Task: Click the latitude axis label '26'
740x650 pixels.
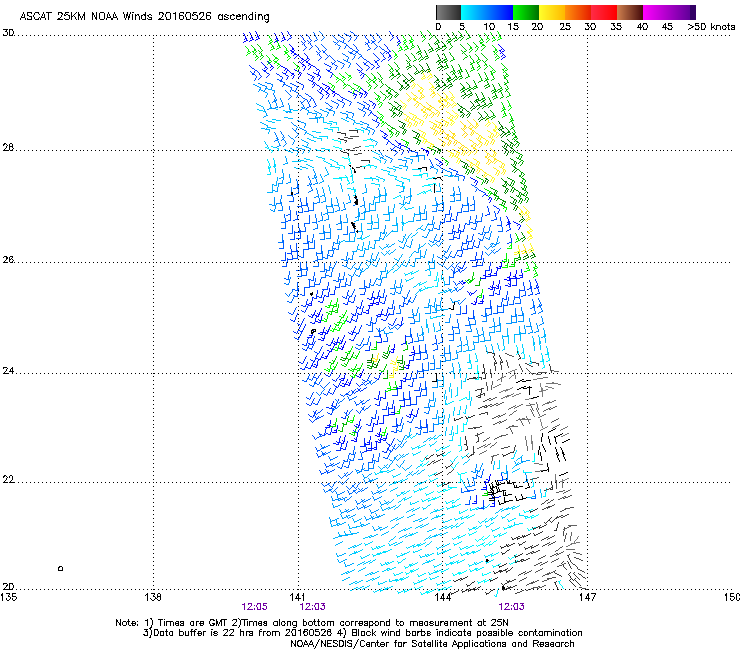Action: click(8, 260)
